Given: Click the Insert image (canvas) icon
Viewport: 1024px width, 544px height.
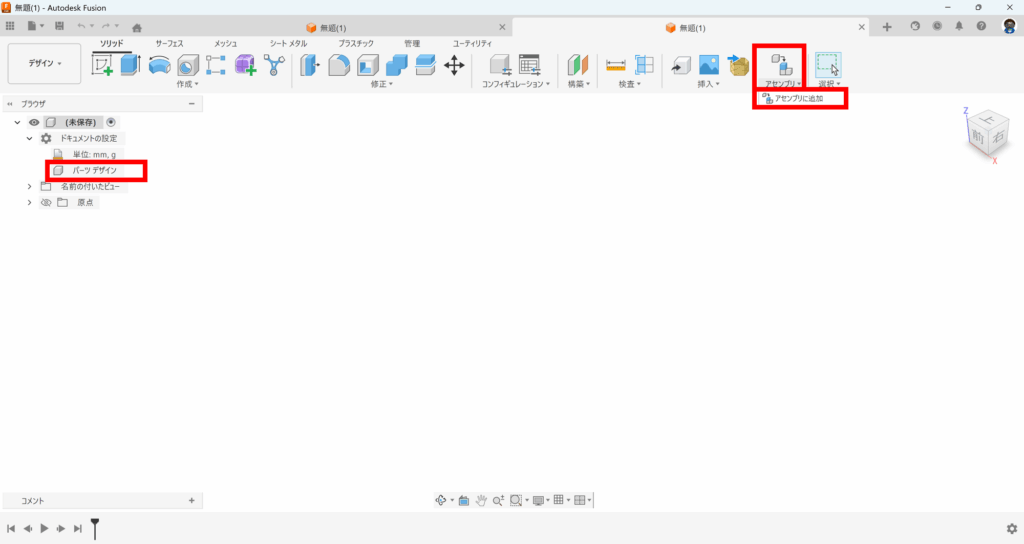Looking at the screenshot, I should coord(709,65).
